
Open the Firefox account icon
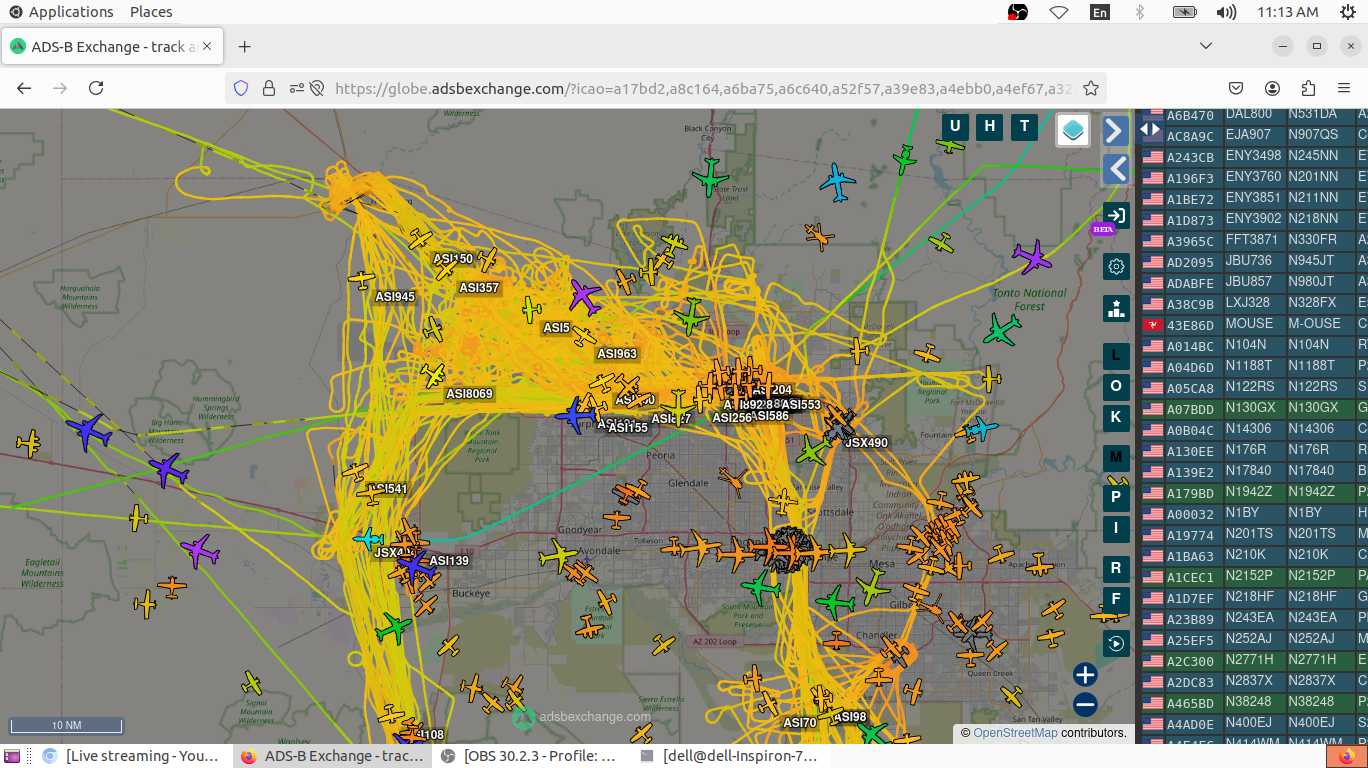[1272, 88]
